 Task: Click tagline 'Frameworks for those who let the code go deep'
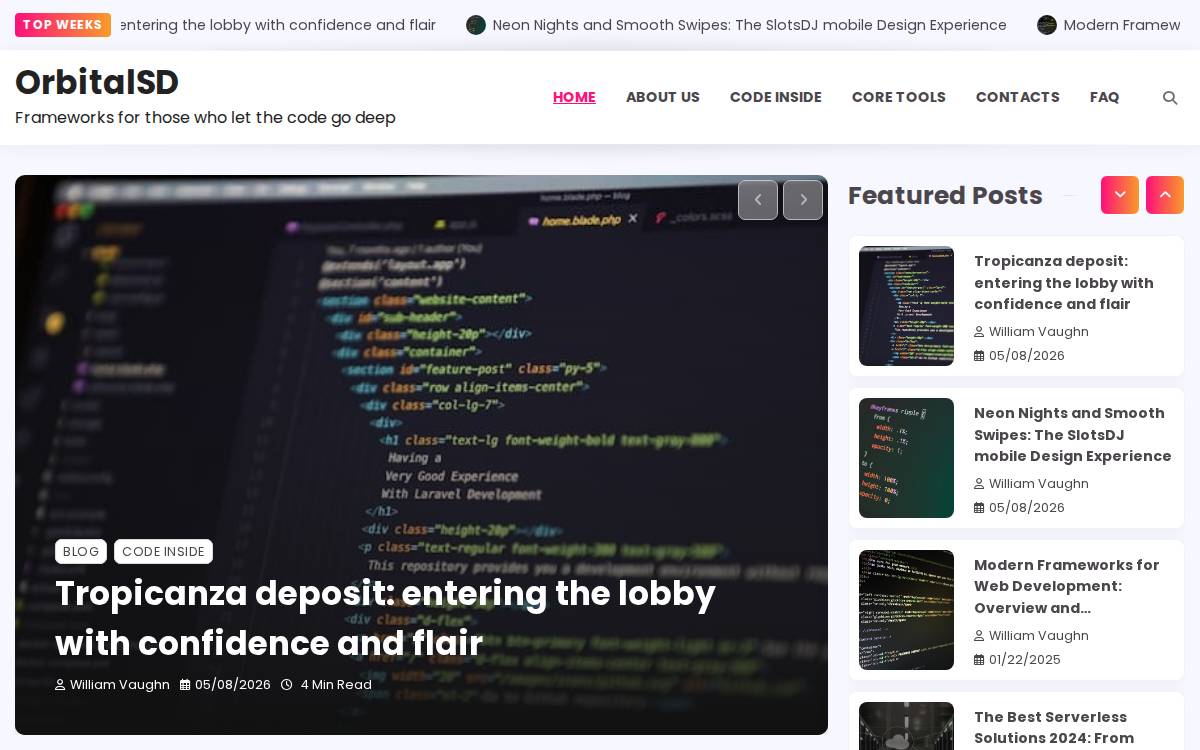click(205, 118)
